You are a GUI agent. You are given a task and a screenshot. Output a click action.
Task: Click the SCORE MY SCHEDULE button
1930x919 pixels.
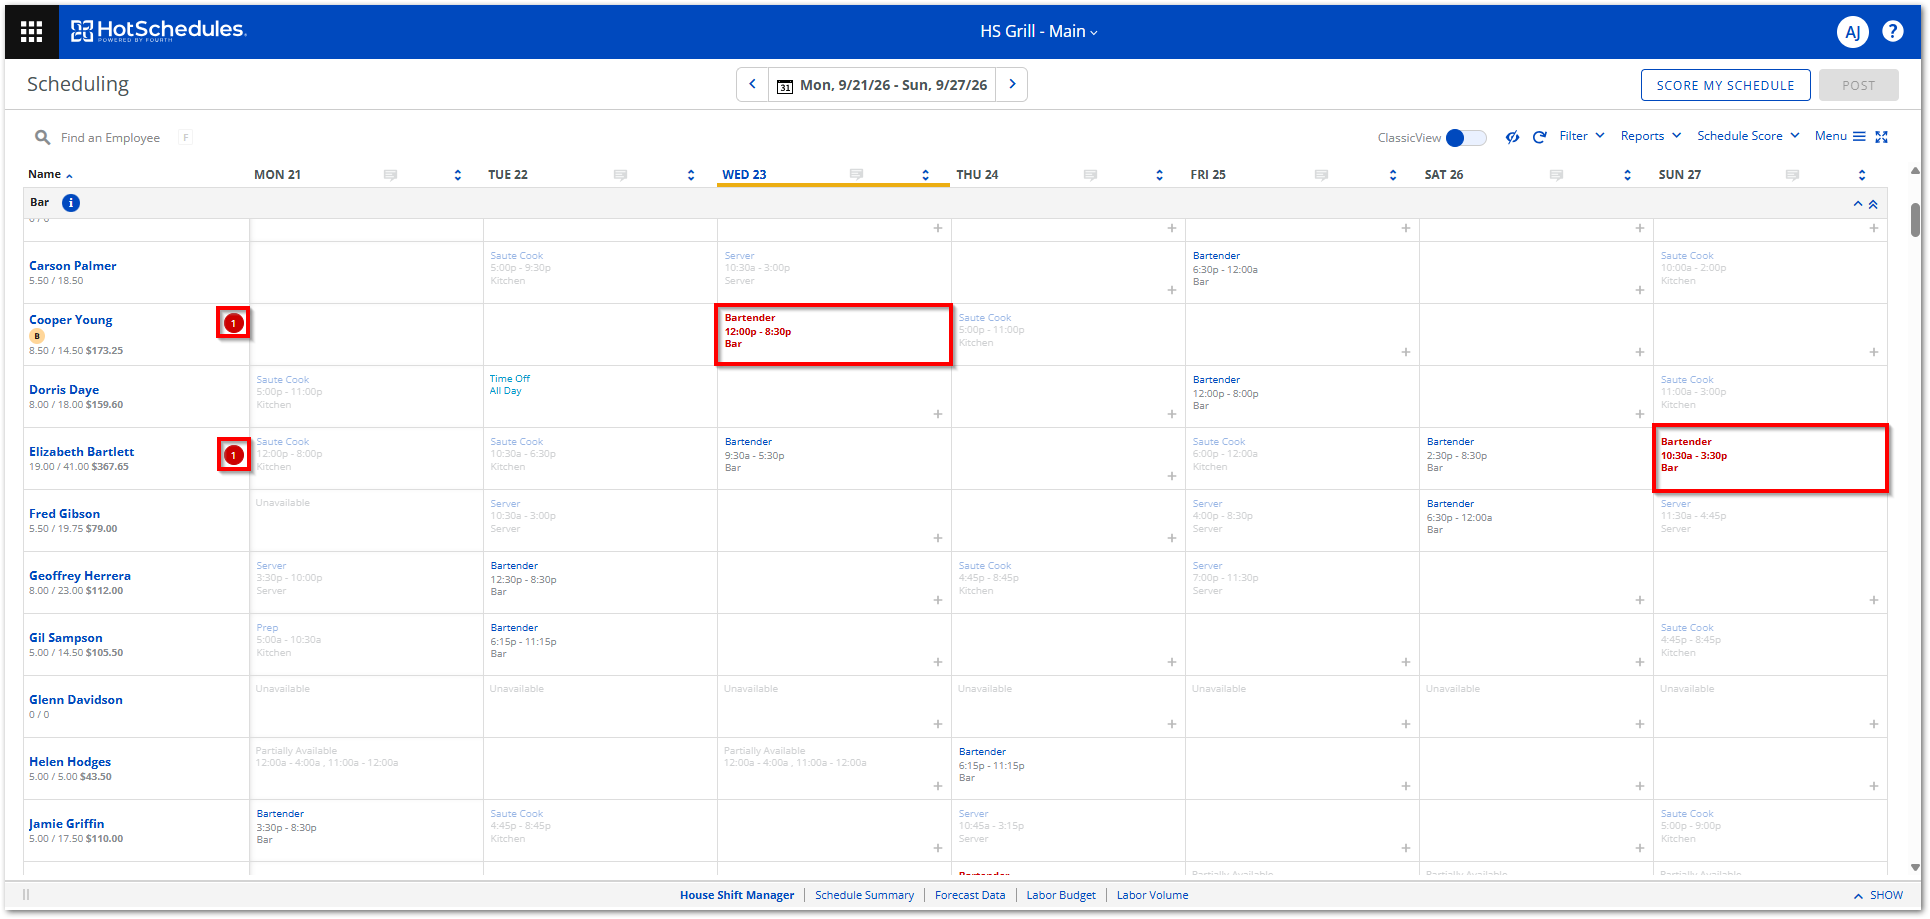[x=1725, y=85]
